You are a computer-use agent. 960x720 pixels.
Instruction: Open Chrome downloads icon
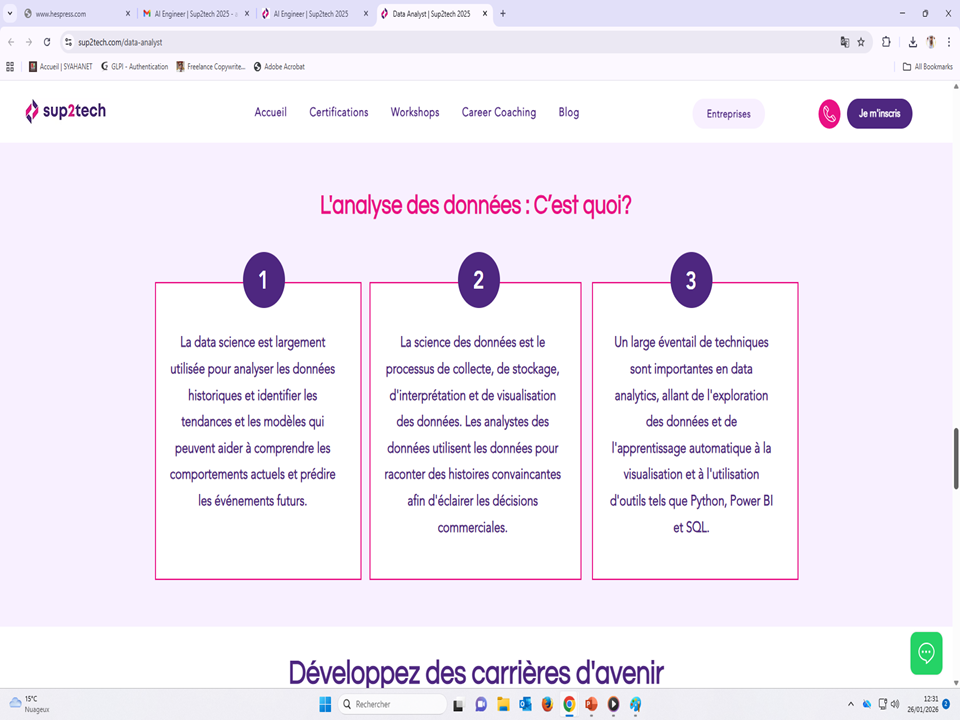(x=913, y=42)
